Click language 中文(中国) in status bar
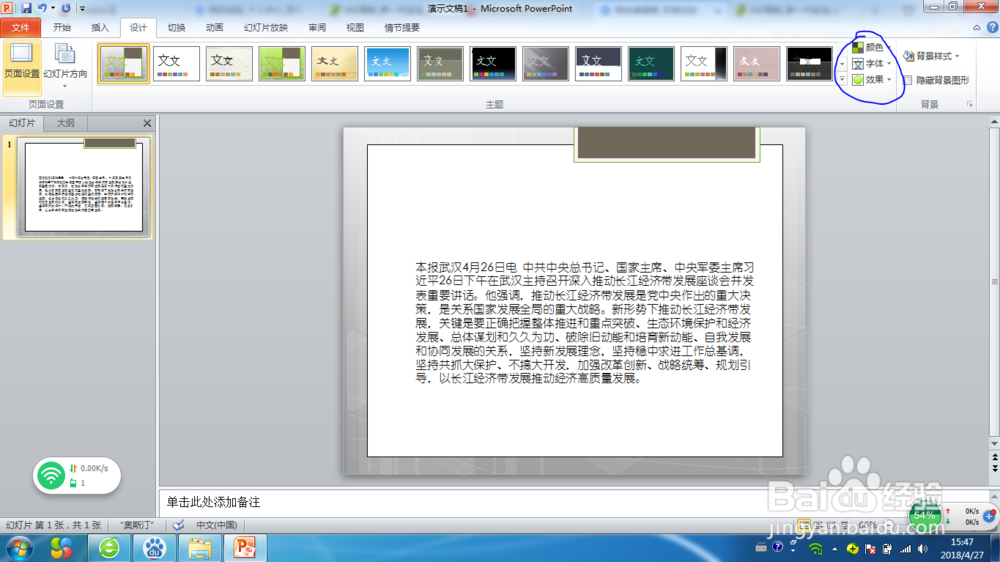Screen dimensions: 1000x562 [216, 525]
